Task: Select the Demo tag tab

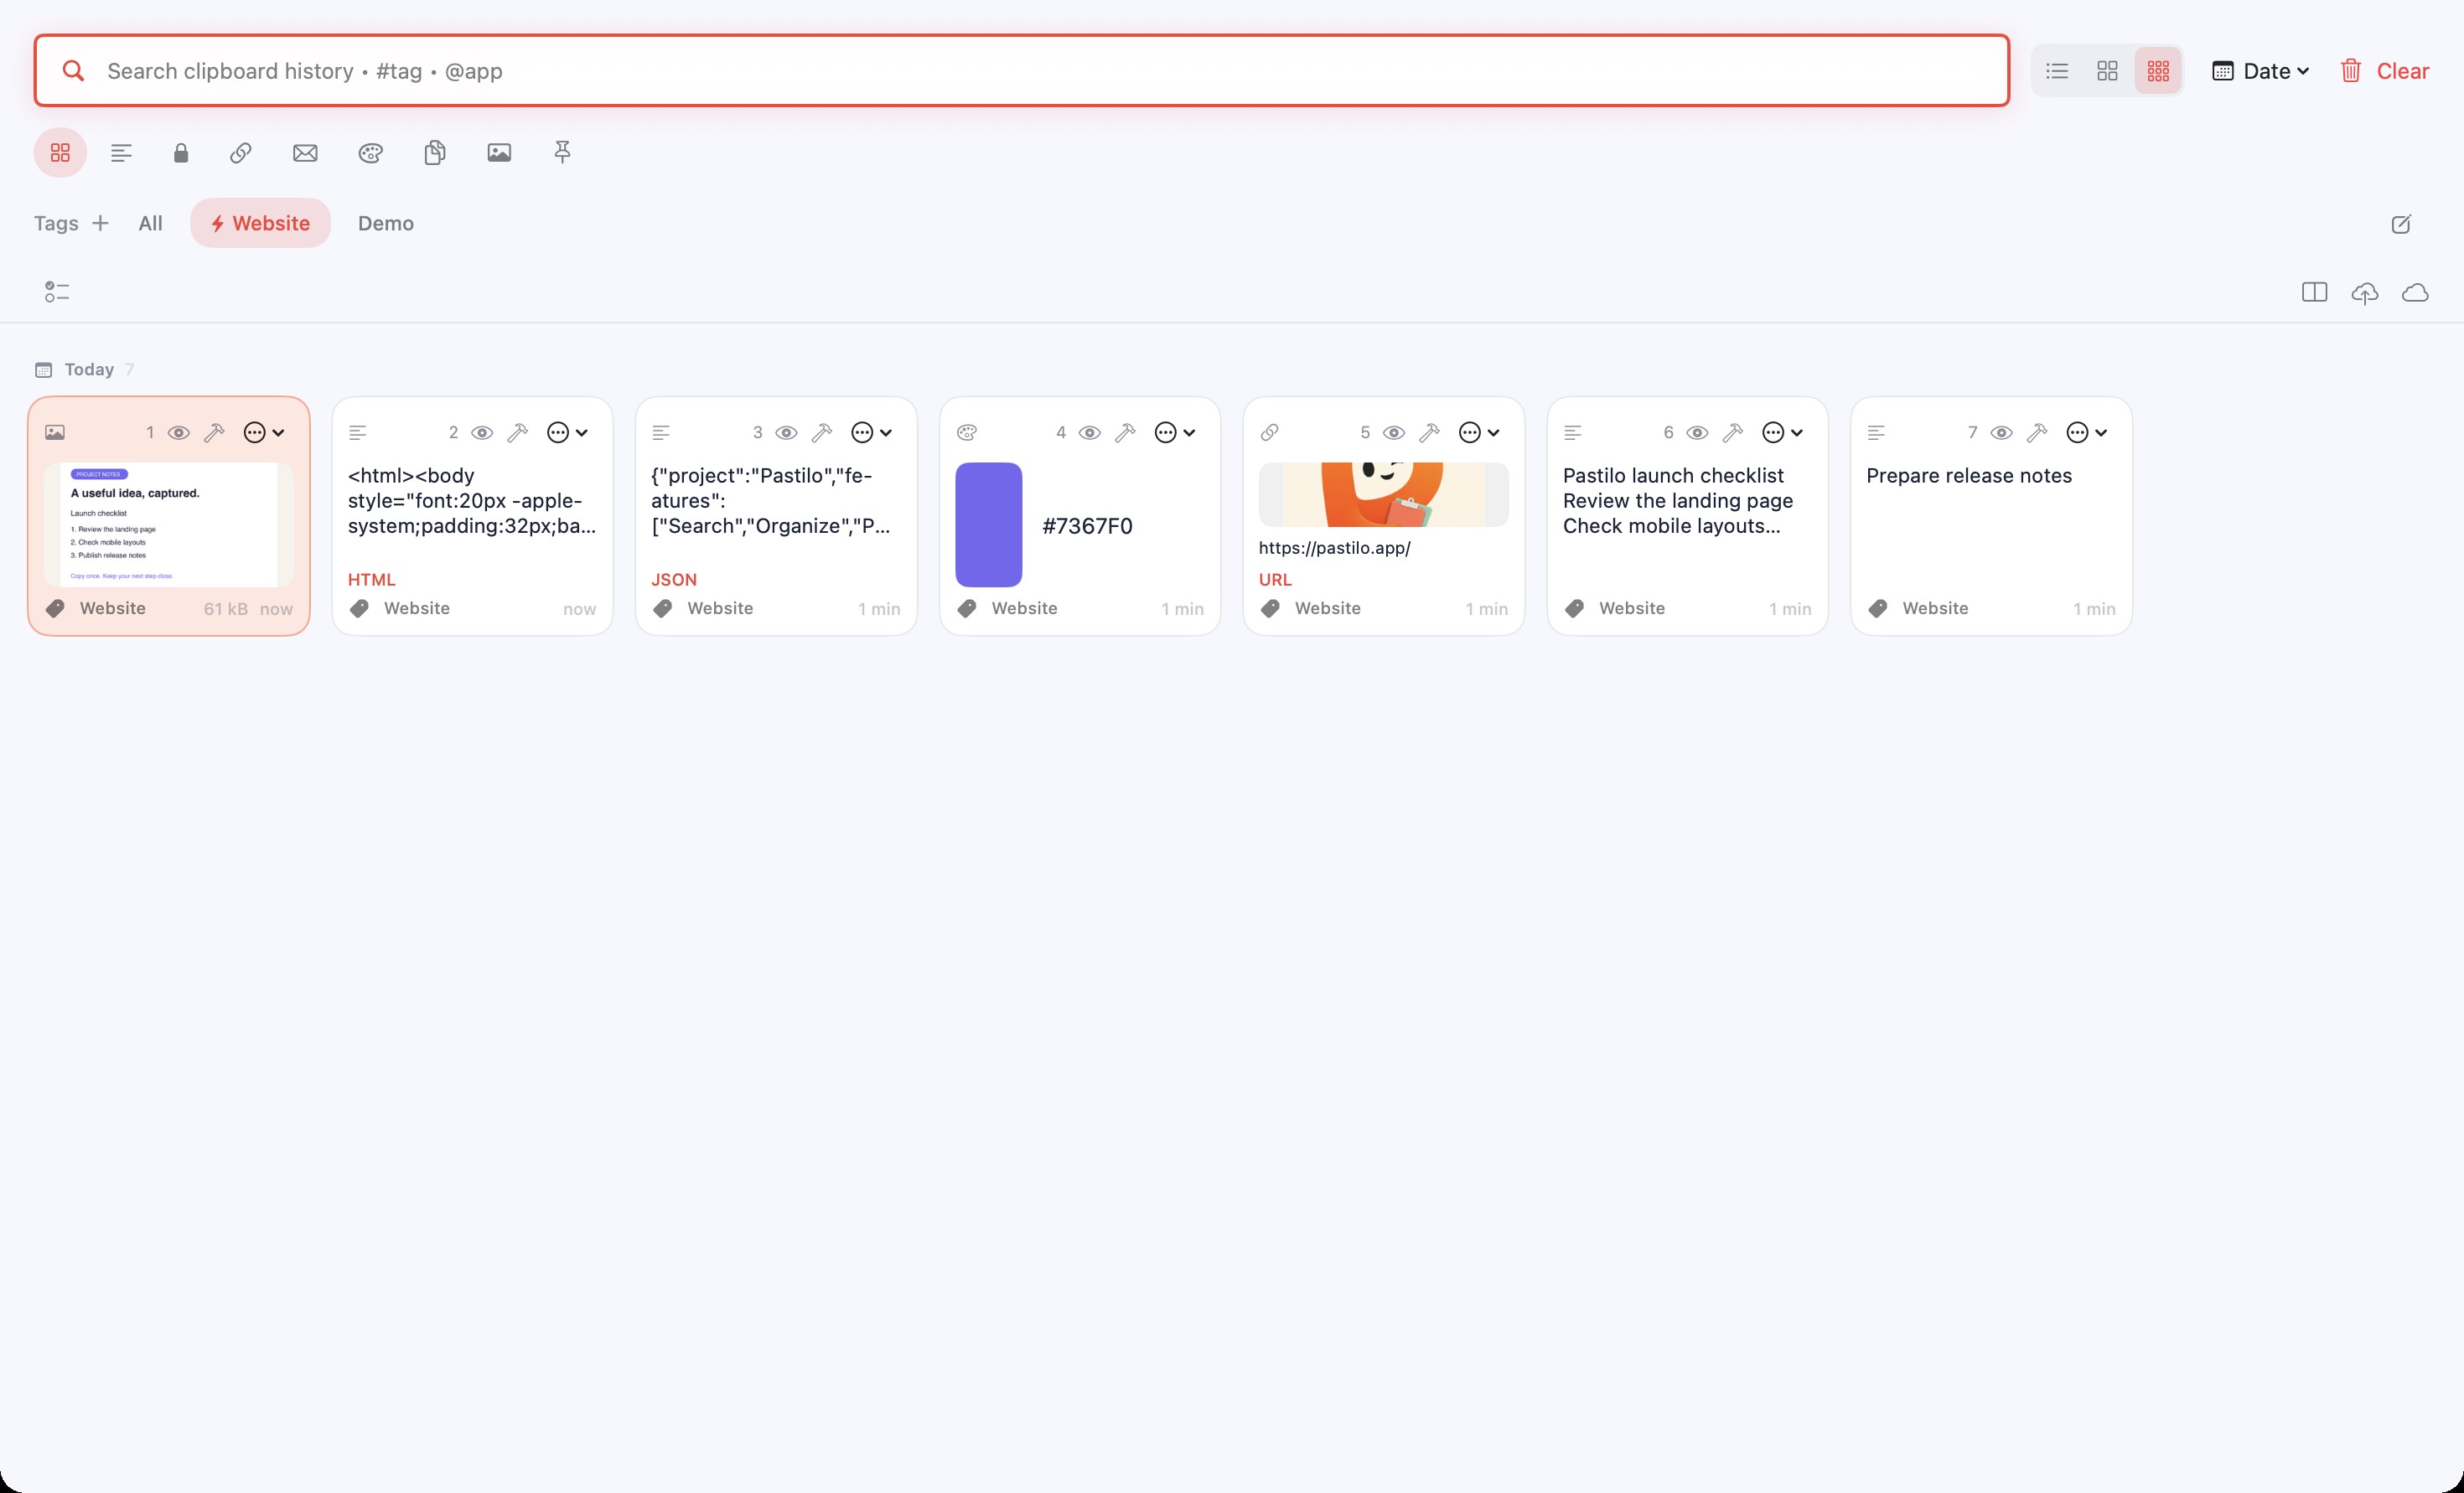Action: pos(386,223)
